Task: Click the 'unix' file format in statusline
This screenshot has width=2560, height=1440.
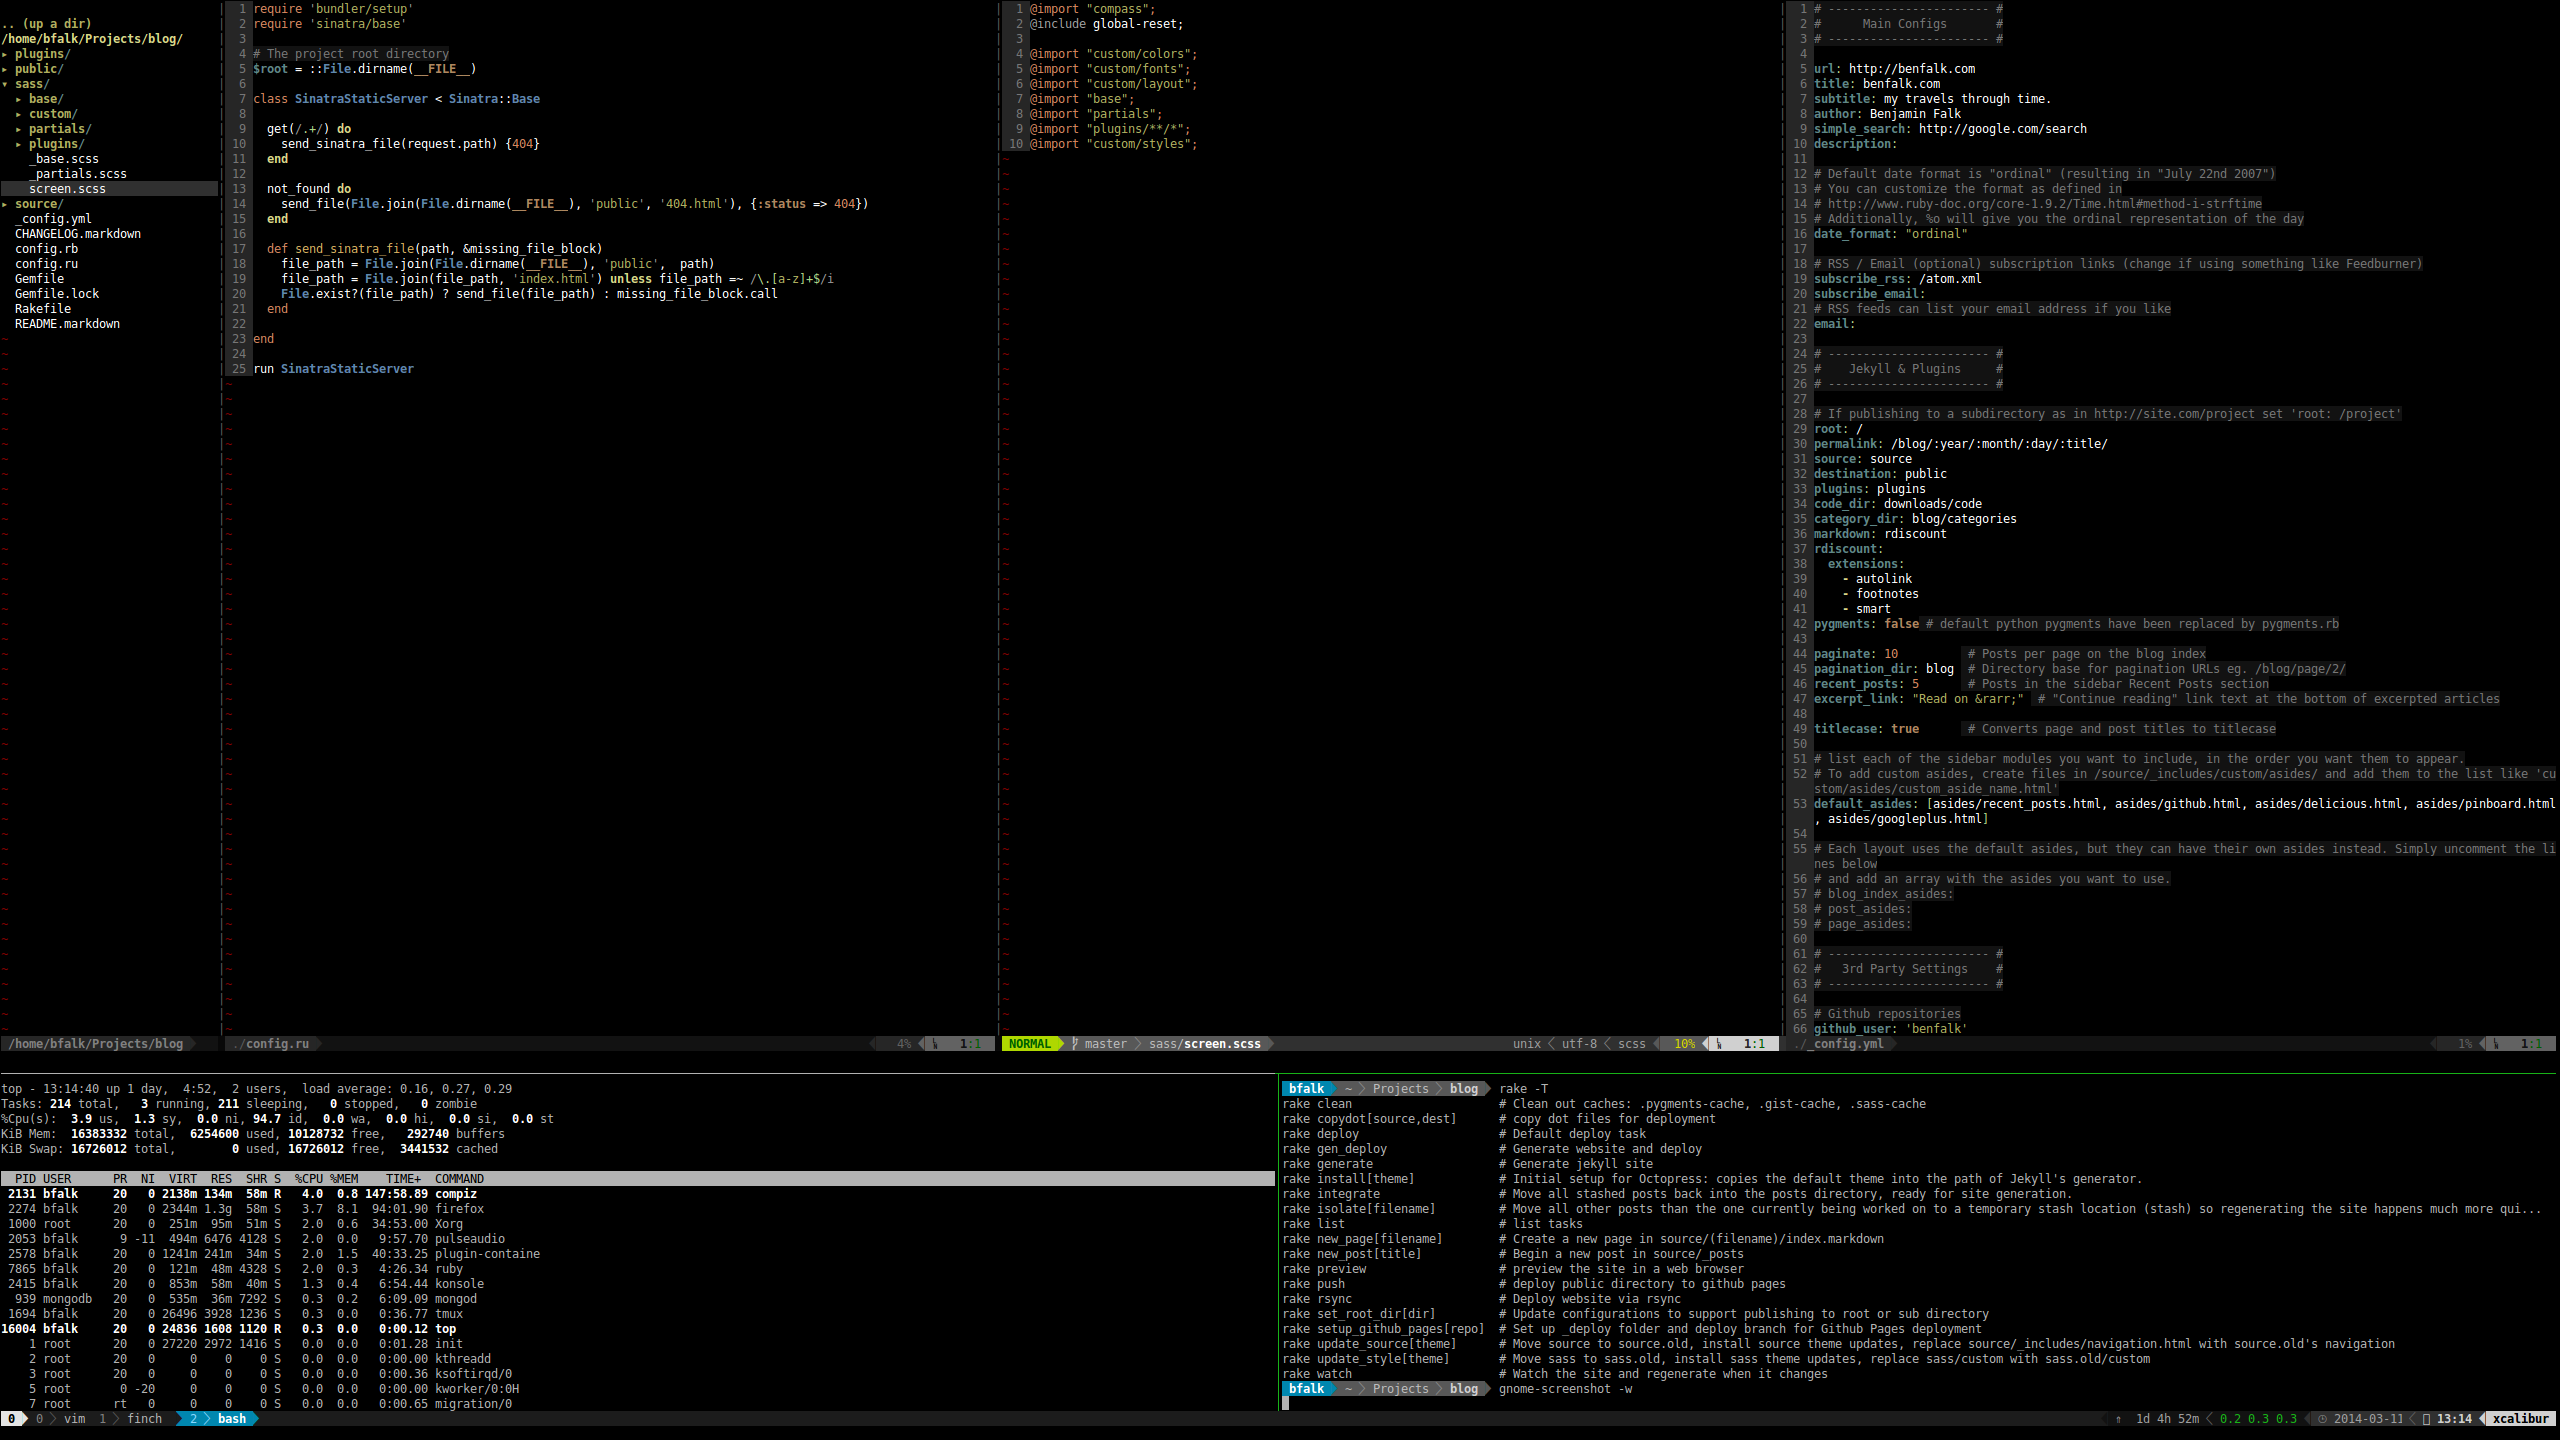Action: (x=1526, y=1044)
